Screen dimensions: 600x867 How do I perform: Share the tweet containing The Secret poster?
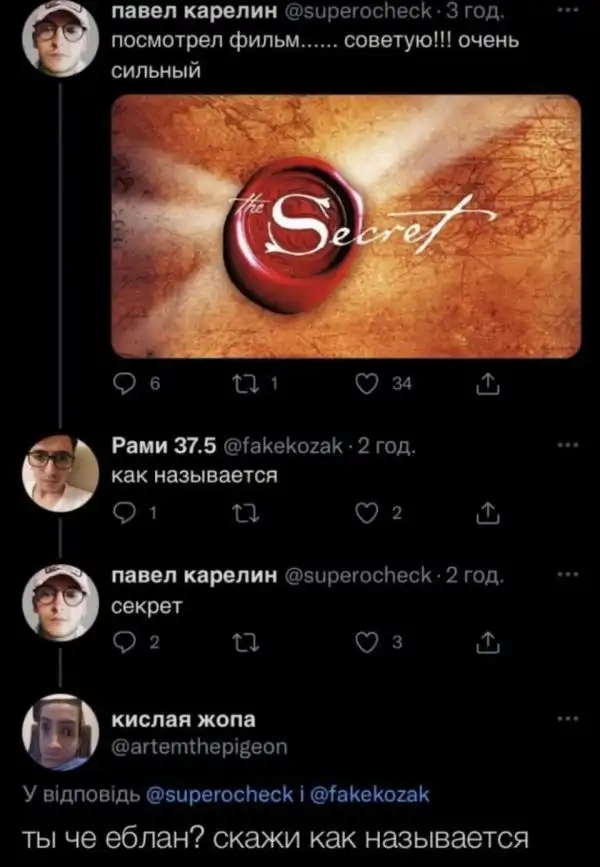point(488,384)
